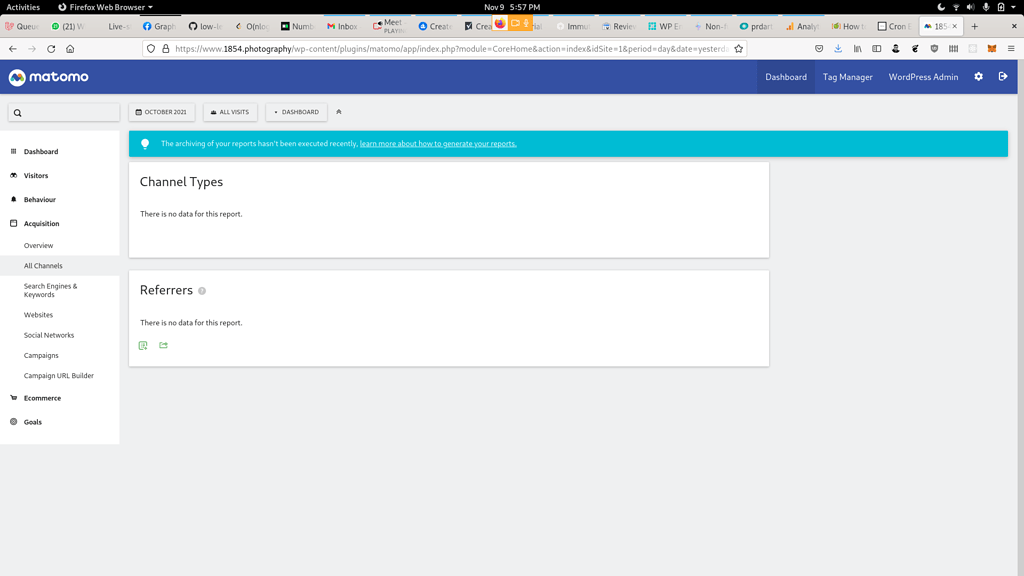Open the OCTOBER 2021 date picker
Screen dimensions: 1024x576
tap(161, 112)
